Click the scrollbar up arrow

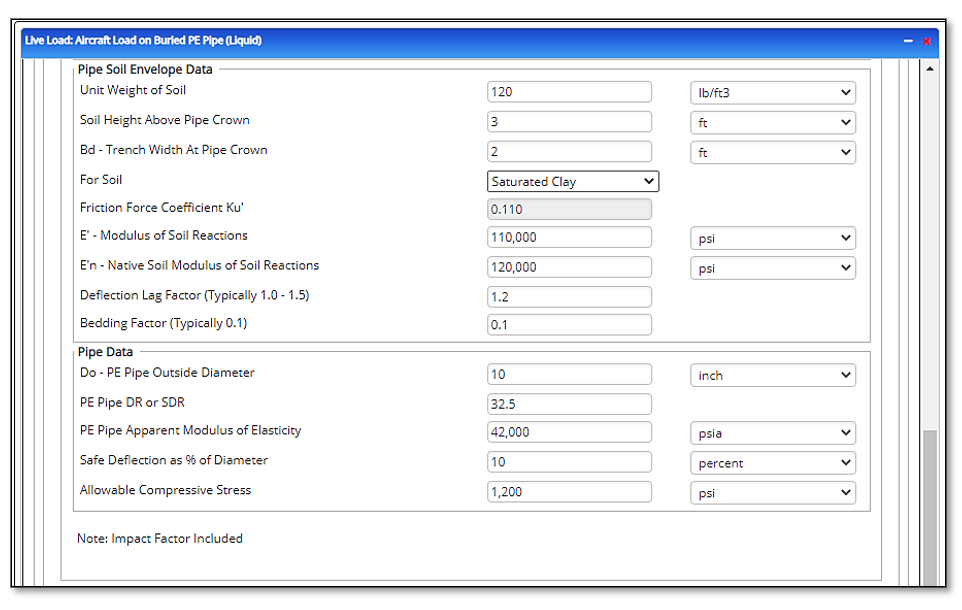930,69
